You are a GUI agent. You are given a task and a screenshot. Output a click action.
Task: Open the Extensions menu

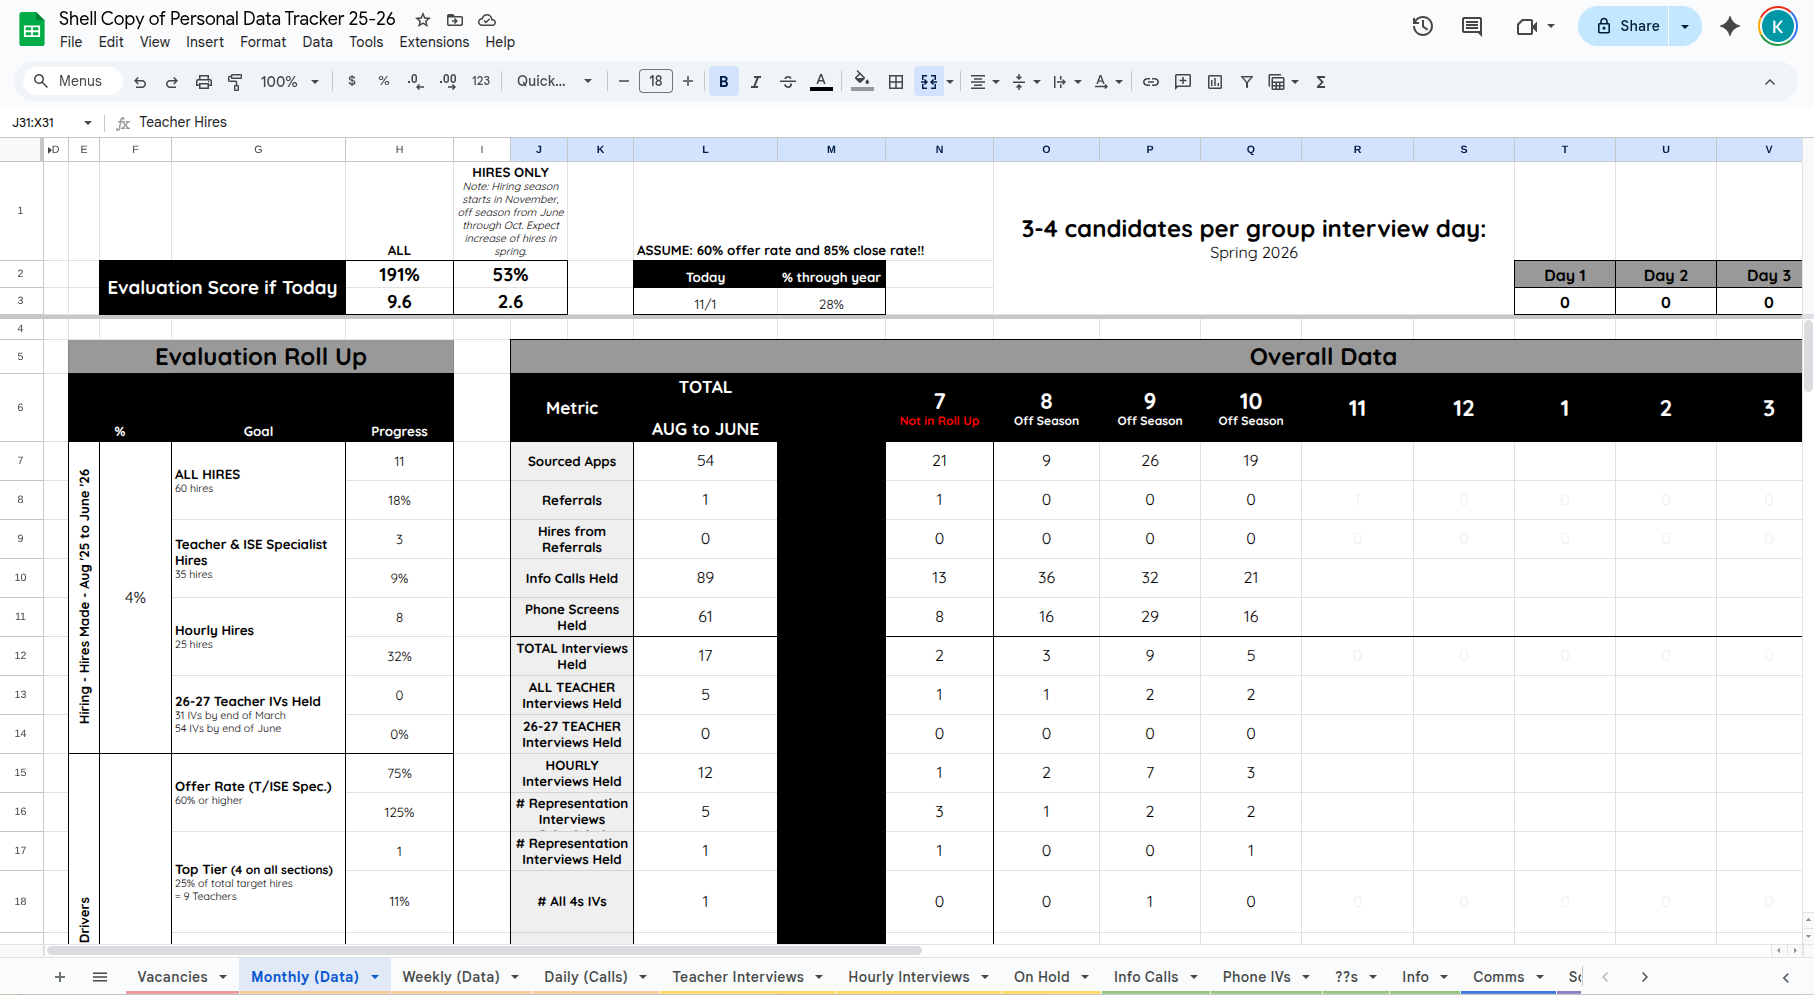433,42
